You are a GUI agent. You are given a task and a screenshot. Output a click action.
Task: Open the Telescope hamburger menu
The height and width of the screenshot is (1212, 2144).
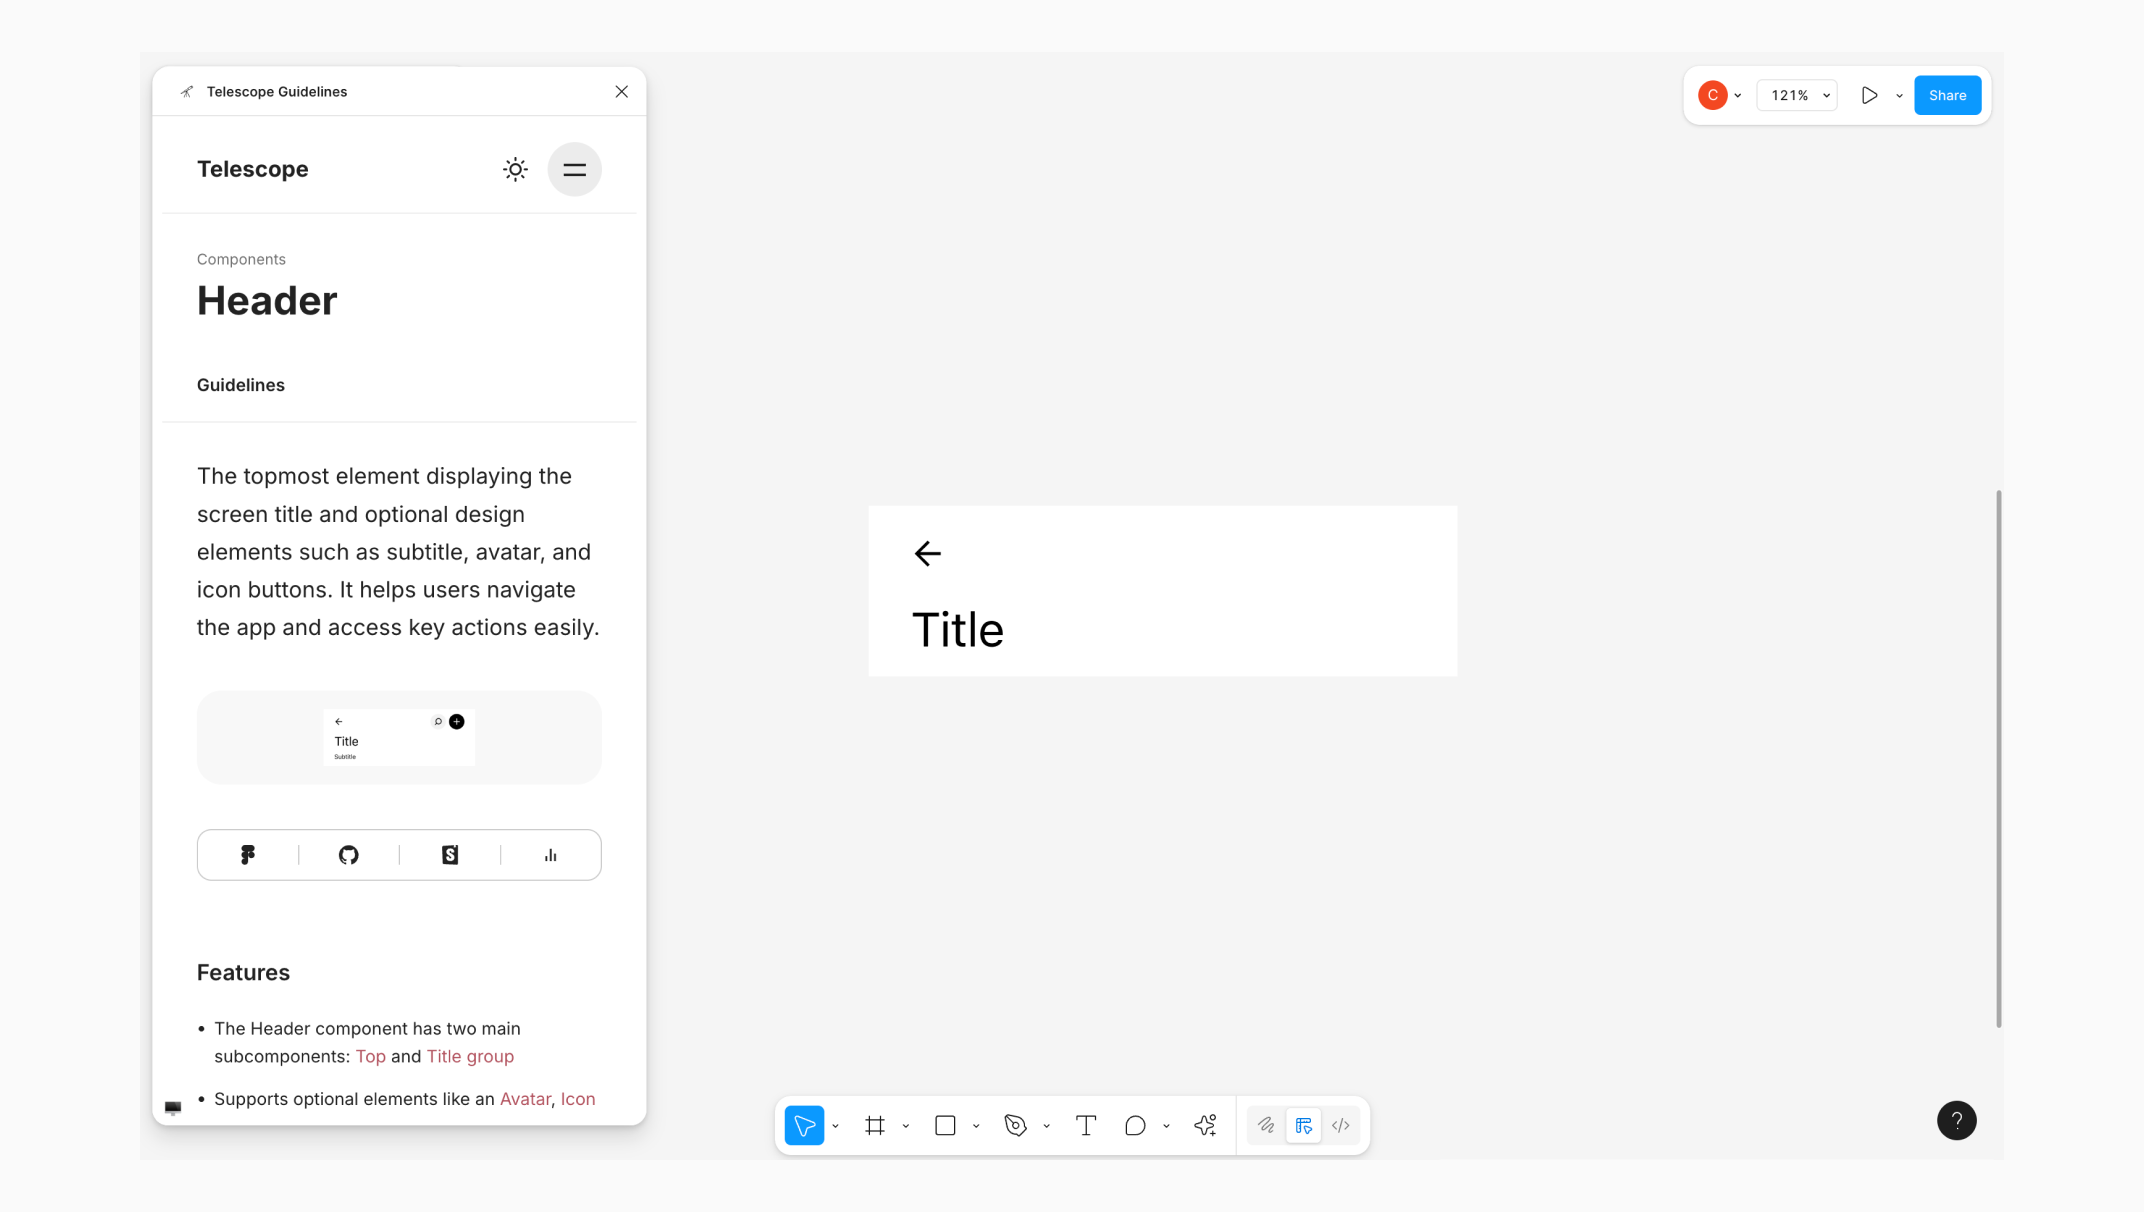(x=574, y=170)
